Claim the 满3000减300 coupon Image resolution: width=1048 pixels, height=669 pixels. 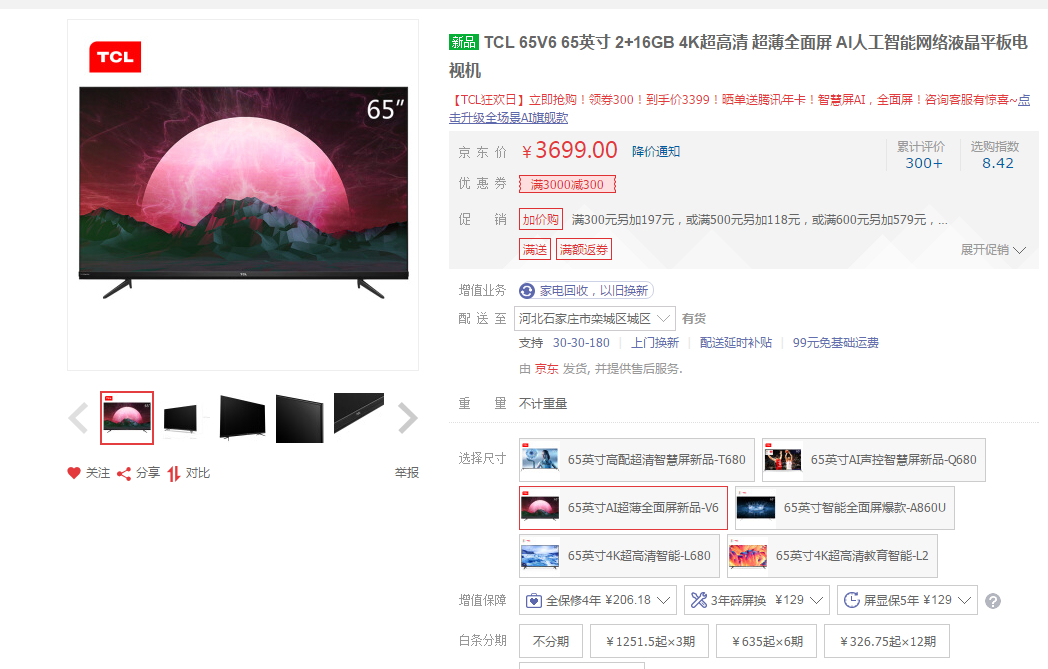pyautogui.click(x=567, y=184)
